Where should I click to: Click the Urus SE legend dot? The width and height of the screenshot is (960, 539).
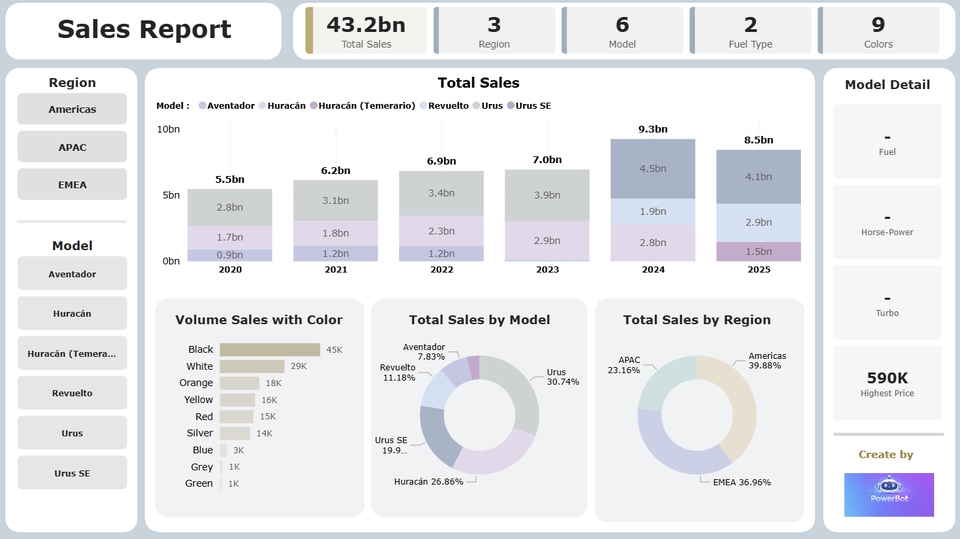(511, 105)
